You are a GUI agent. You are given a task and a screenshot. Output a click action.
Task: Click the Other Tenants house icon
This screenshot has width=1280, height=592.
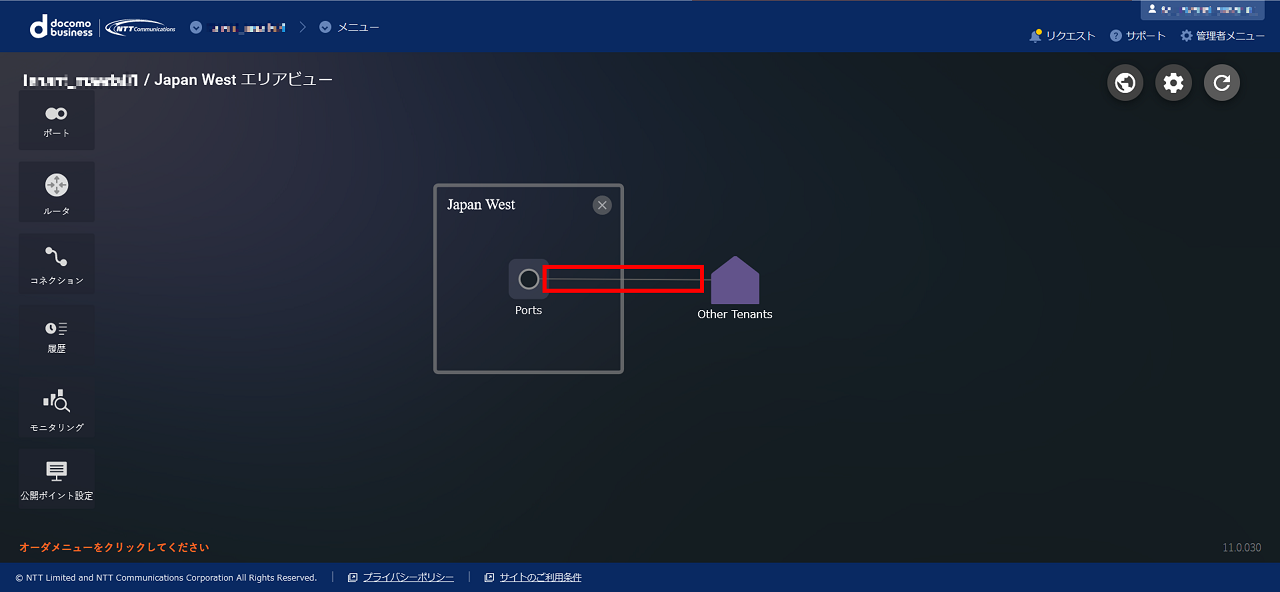tap(734, 281)
